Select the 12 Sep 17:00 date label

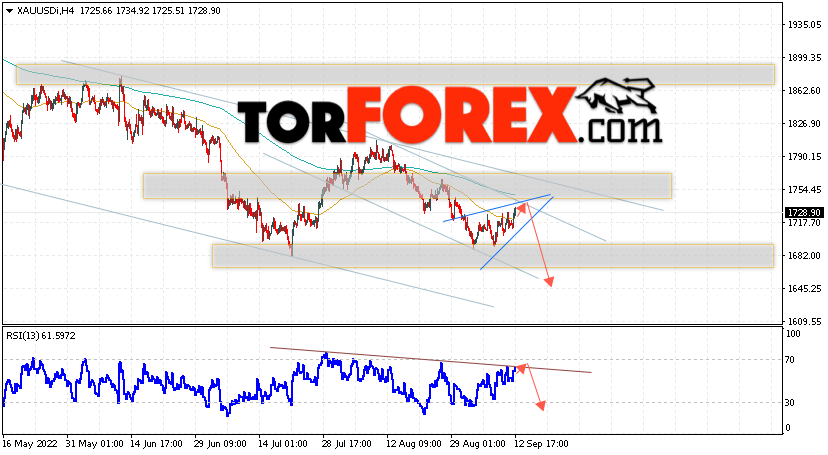pyautogui.click(x=542, y=444)
